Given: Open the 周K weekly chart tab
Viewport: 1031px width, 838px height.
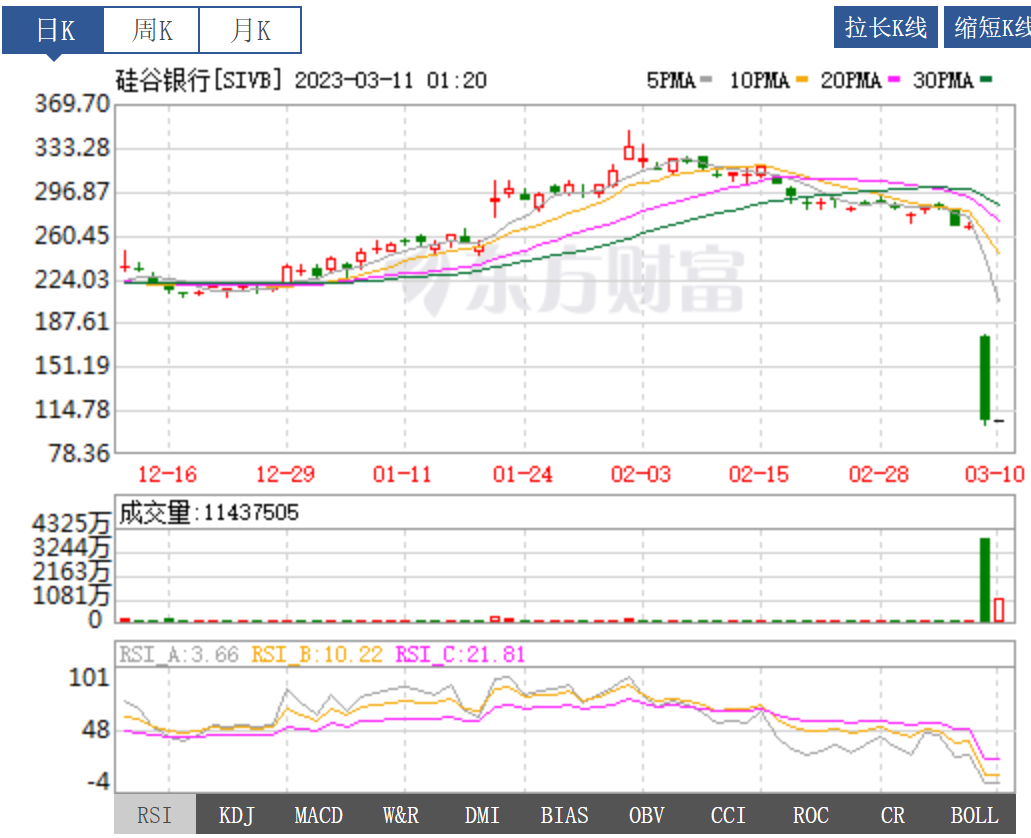Looking at the screenshot, I should (152, 30).
